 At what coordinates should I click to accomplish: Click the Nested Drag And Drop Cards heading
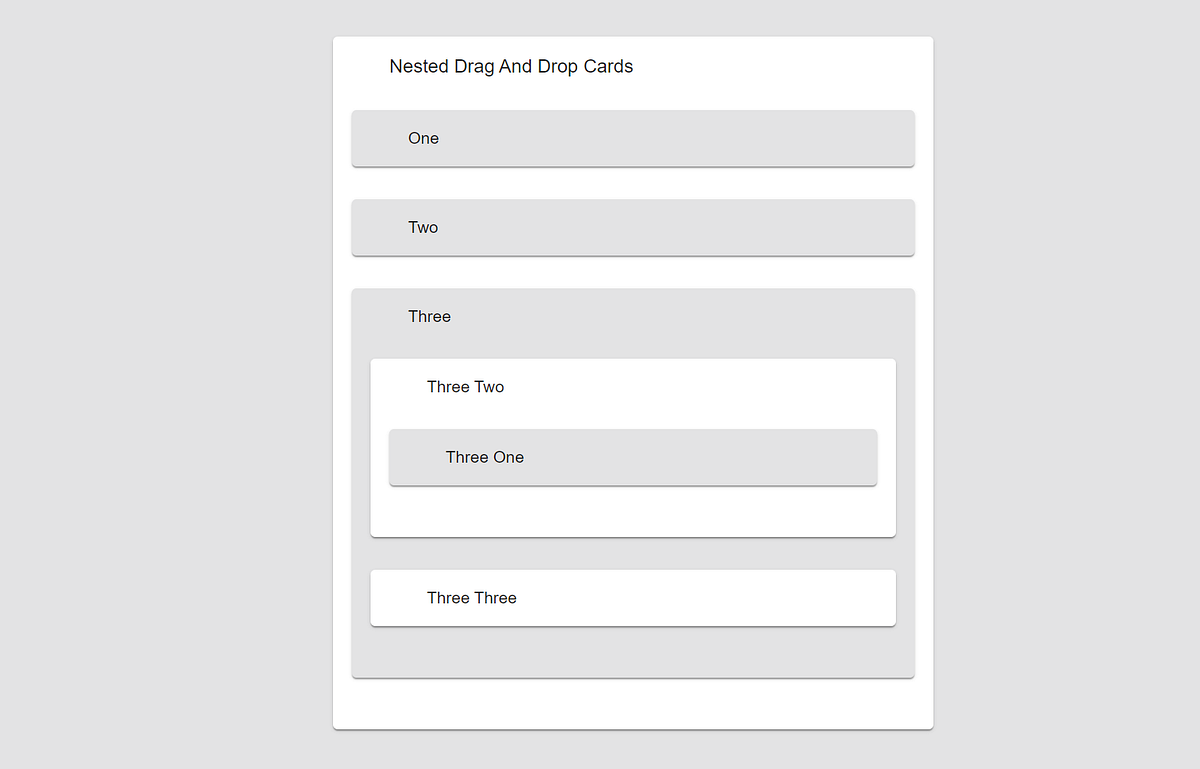tap(511, 66)
